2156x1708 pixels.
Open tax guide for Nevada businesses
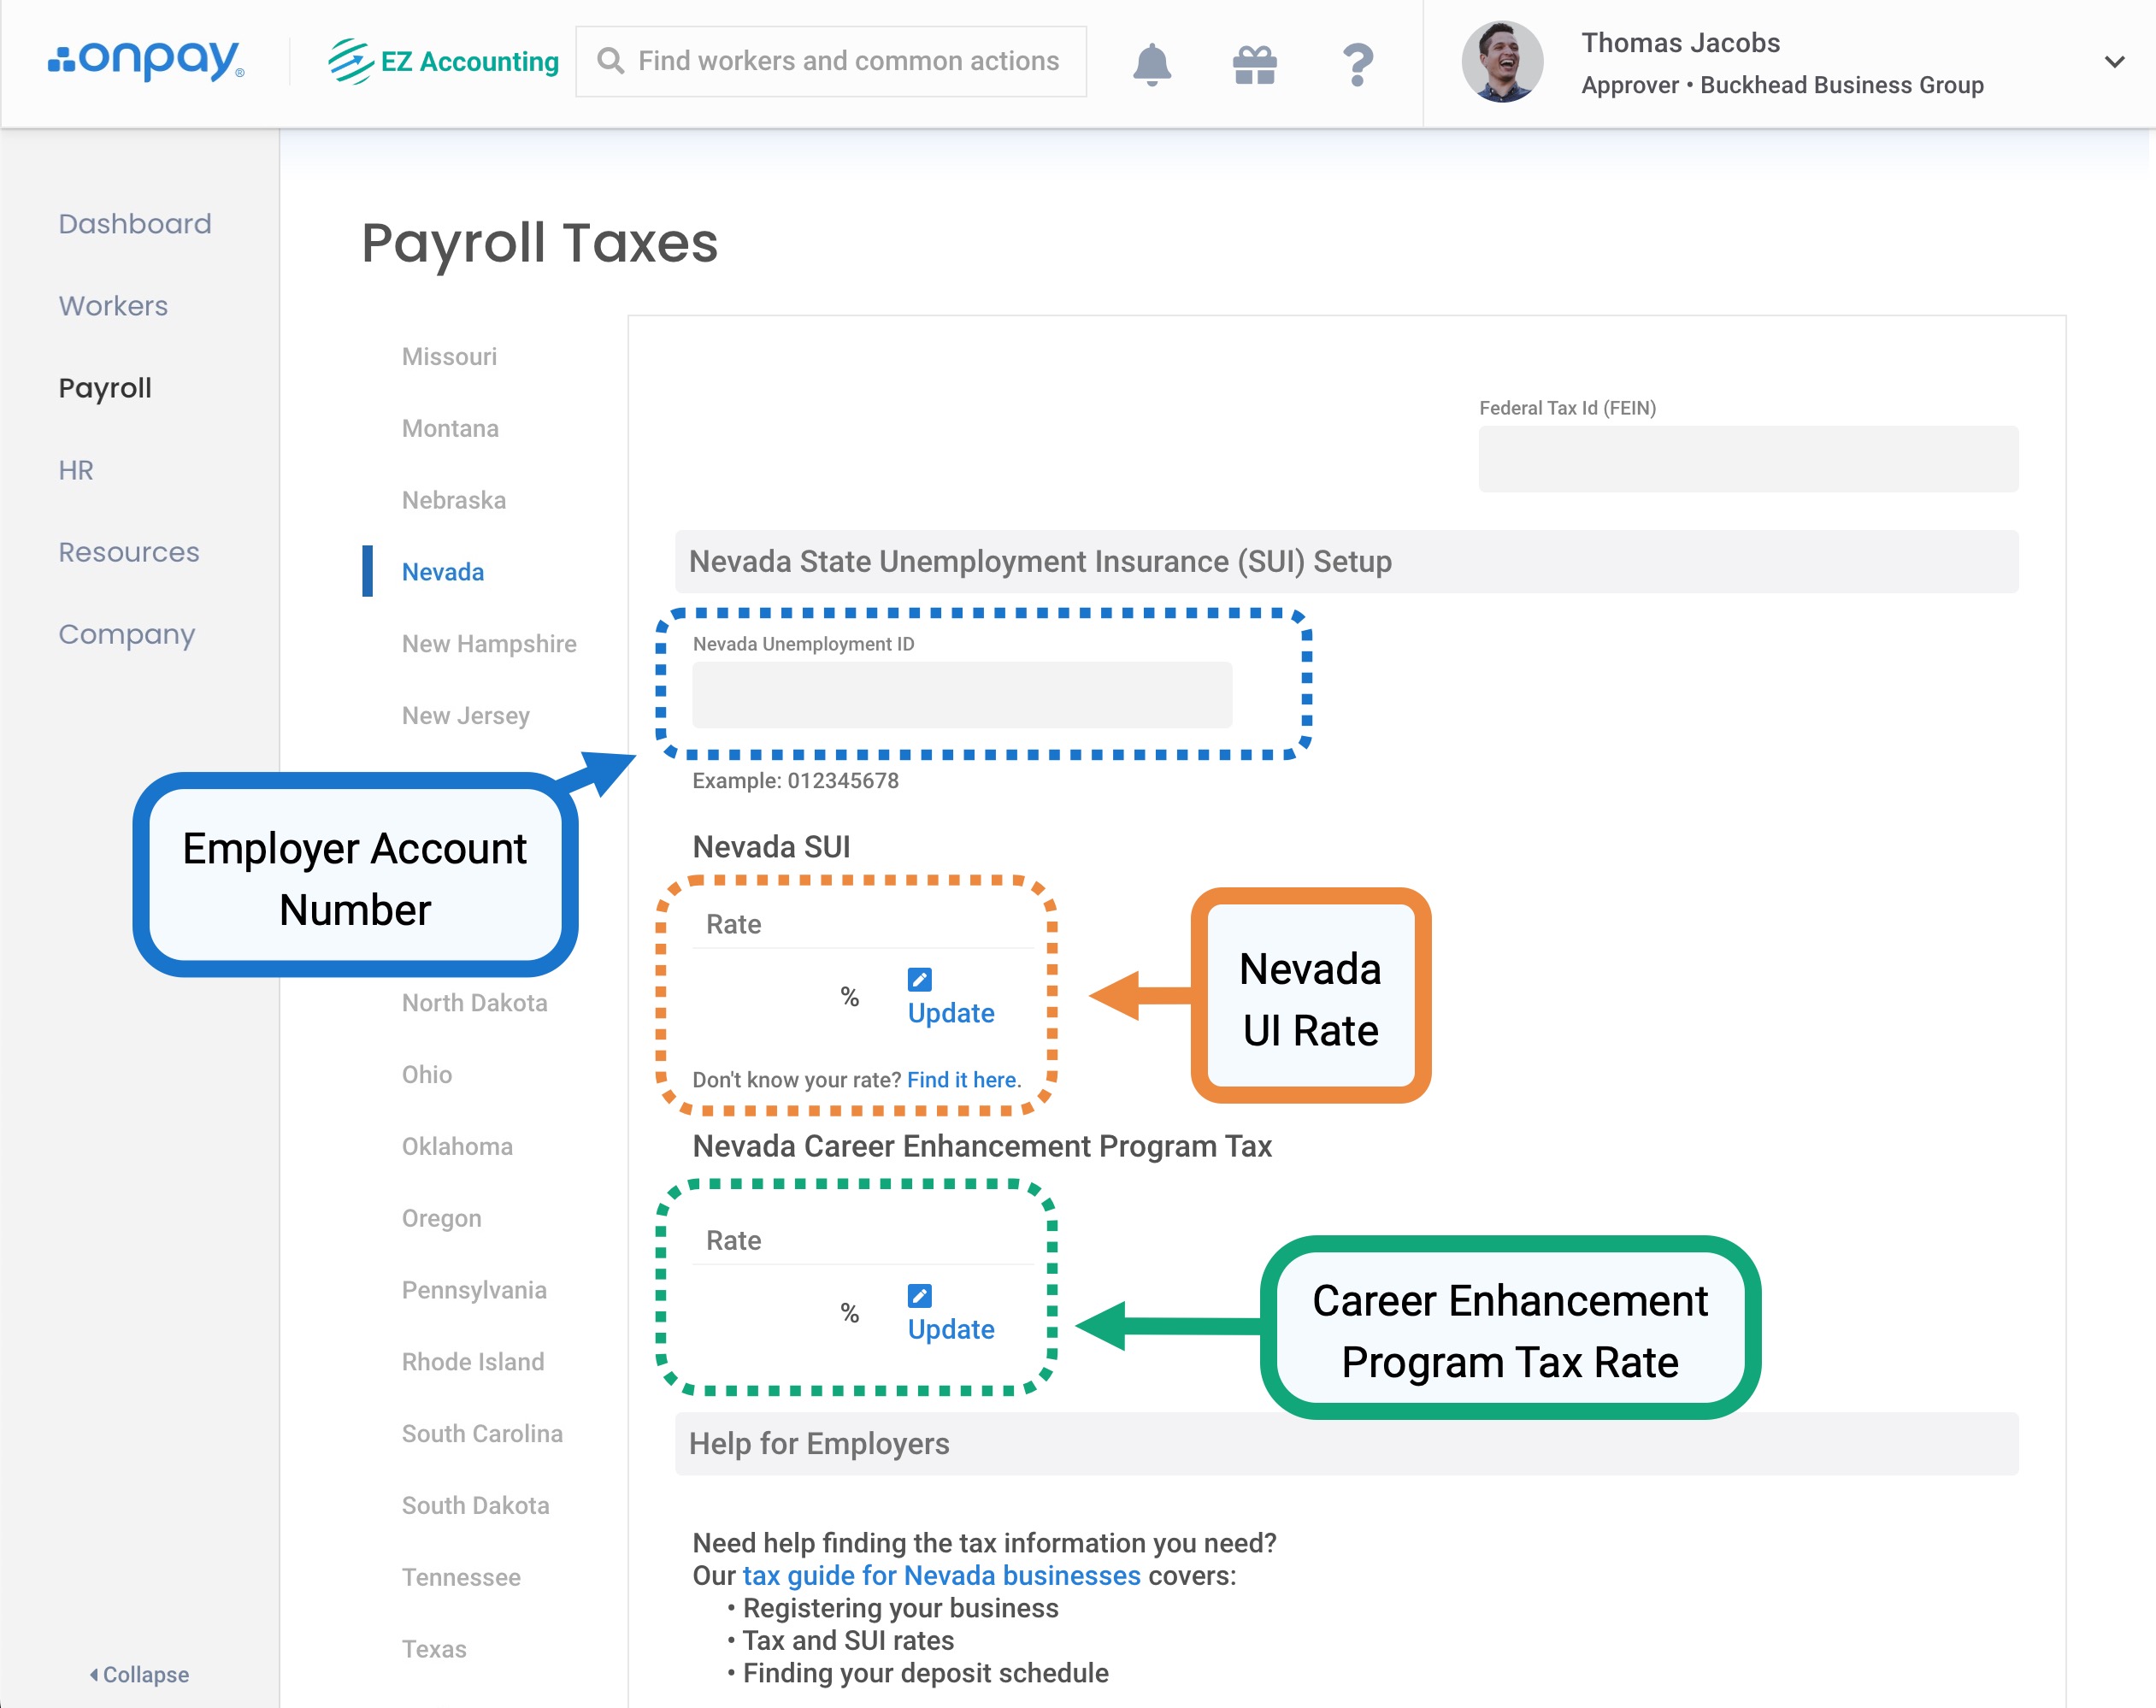(940, 1575)
